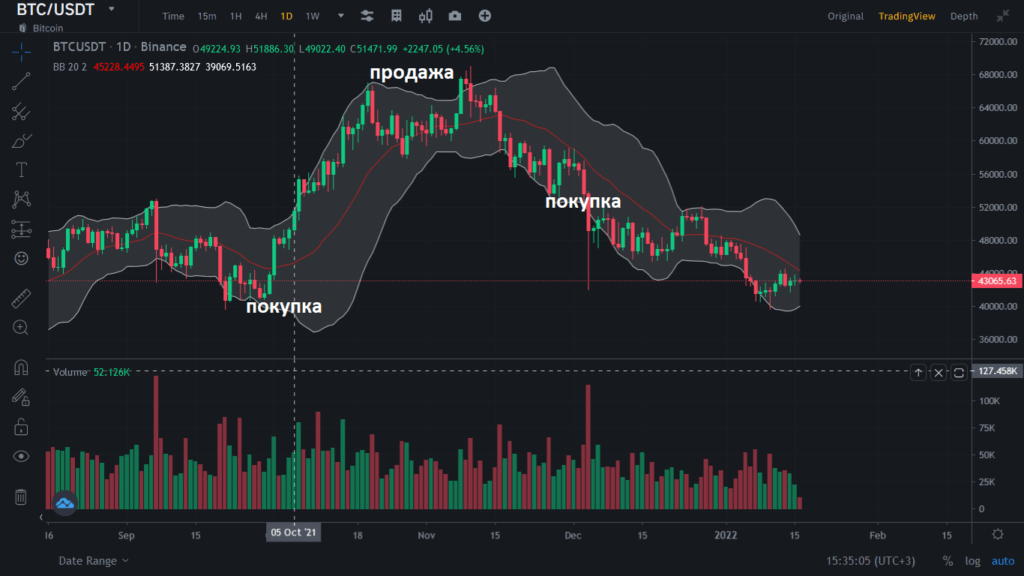Take a chart snapshot with camera icon
1024x576 pixels.
point(456,16)
